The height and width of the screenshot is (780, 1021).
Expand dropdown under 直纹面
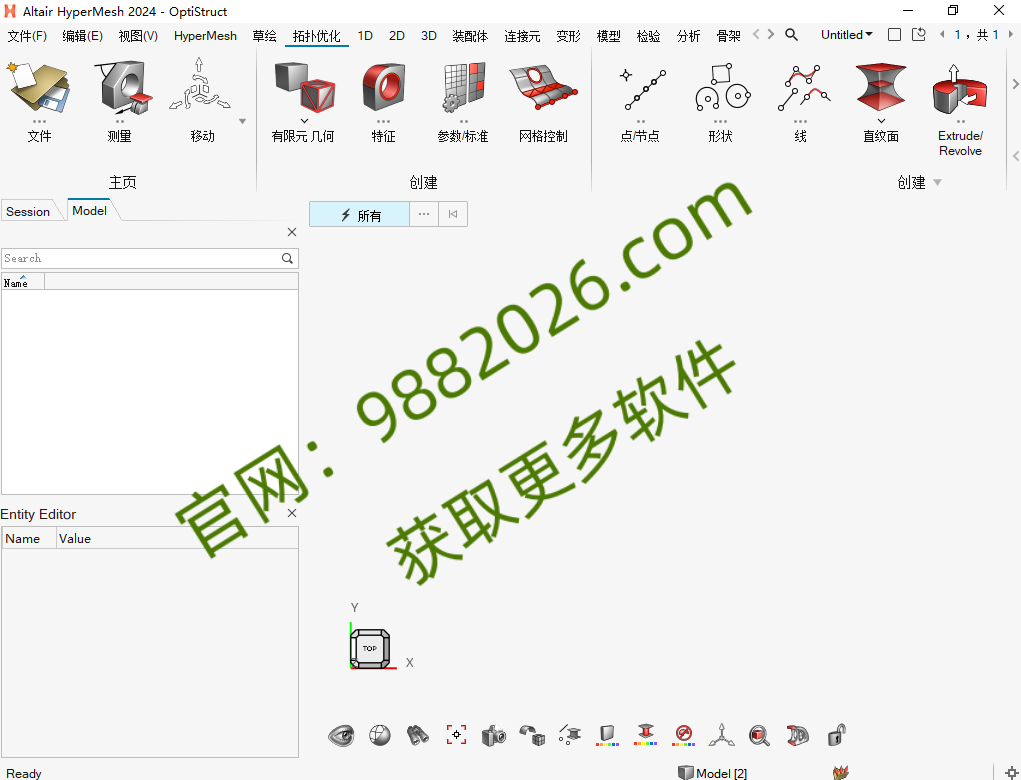tap(881, 121)
